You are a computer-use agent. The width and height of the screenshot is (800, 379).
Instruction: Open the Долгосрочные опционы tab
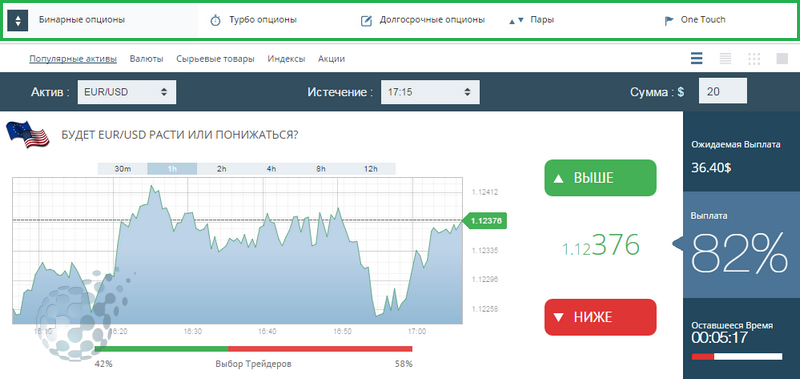click(432, 20)
